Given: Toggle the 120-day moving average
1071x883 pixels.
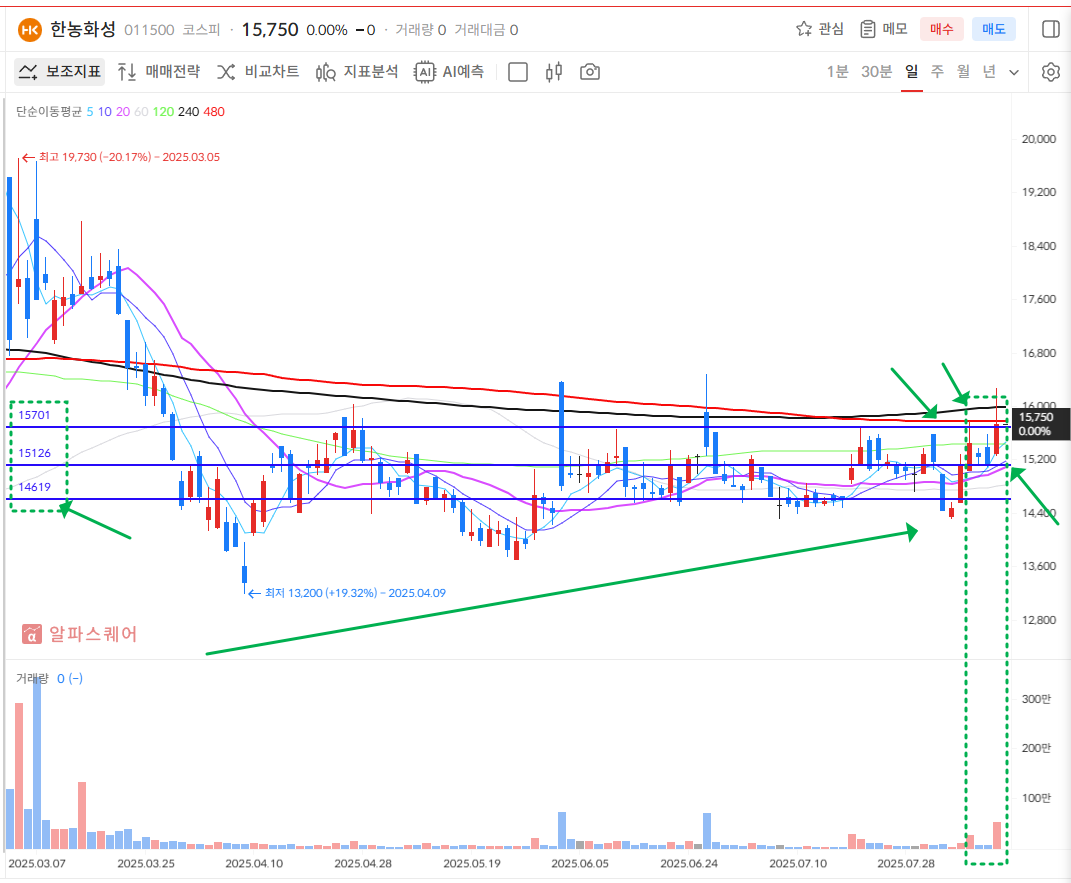Looking at the screenshot, I should tap(163, 112).
